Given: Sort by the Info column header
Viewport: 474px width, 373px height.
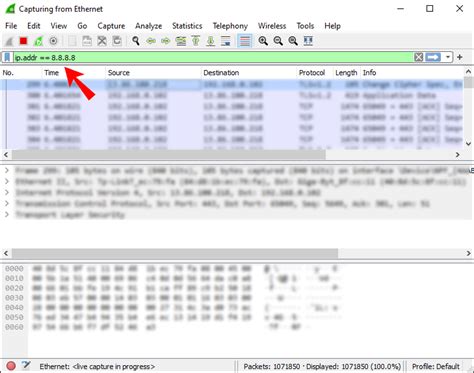Looking at the screenshot, I should [411, 73].
